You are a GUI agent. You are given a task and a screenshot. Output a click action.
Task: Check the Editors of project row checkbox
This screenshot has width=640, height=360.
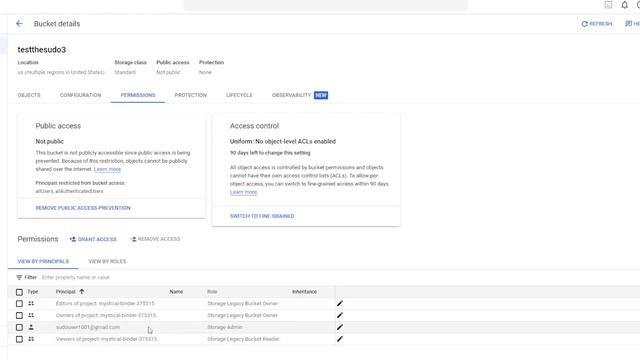click(19, 304)
